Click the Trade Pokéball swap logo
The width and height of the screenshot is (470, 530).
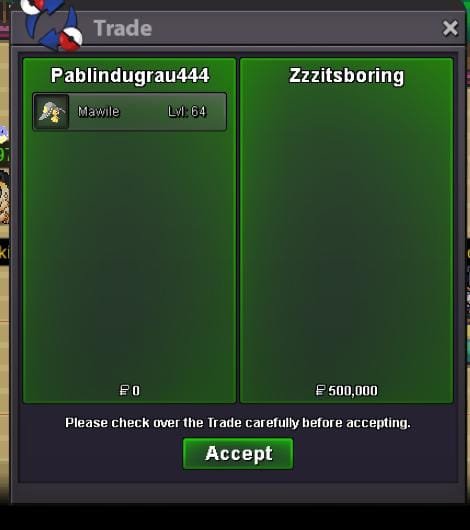coord(52,24)
